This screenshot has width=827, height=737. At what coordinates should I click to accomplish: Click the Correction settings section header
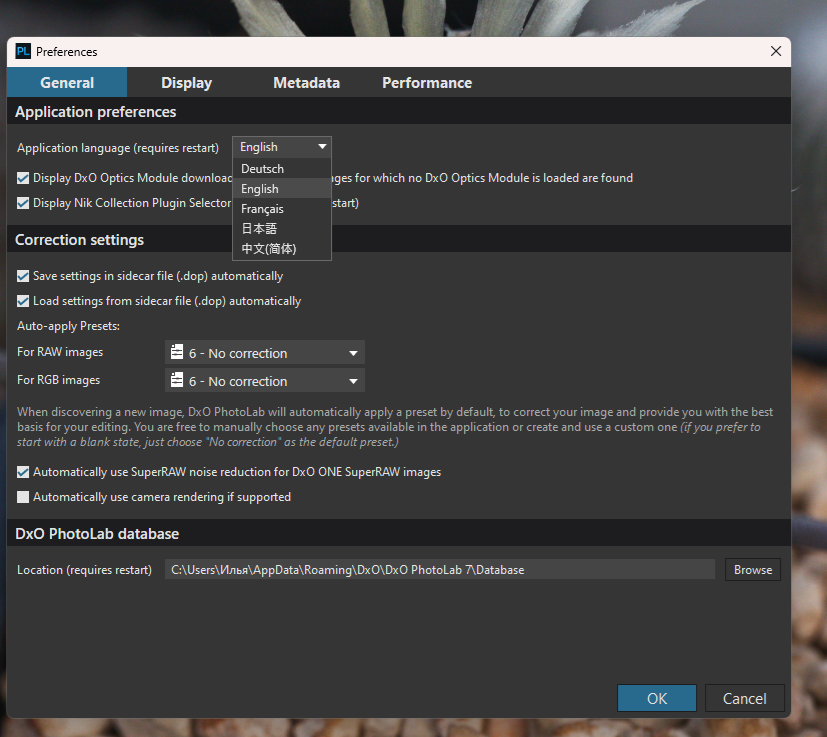click(x=80, y=240)
